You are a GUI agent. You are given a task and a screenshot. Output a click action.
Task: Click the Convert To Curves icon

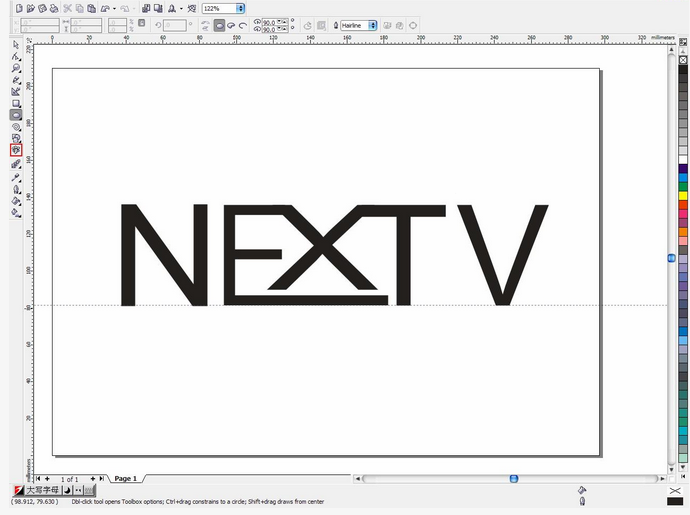point(413,26)
